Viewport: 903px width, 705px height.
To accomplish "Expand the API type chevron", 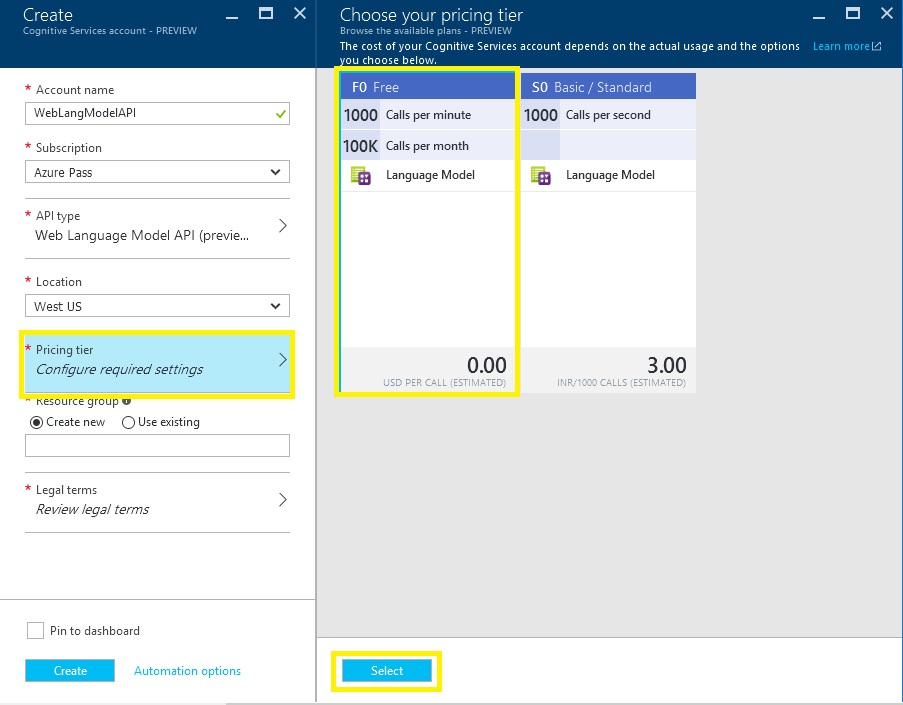I will click(283, 226).
